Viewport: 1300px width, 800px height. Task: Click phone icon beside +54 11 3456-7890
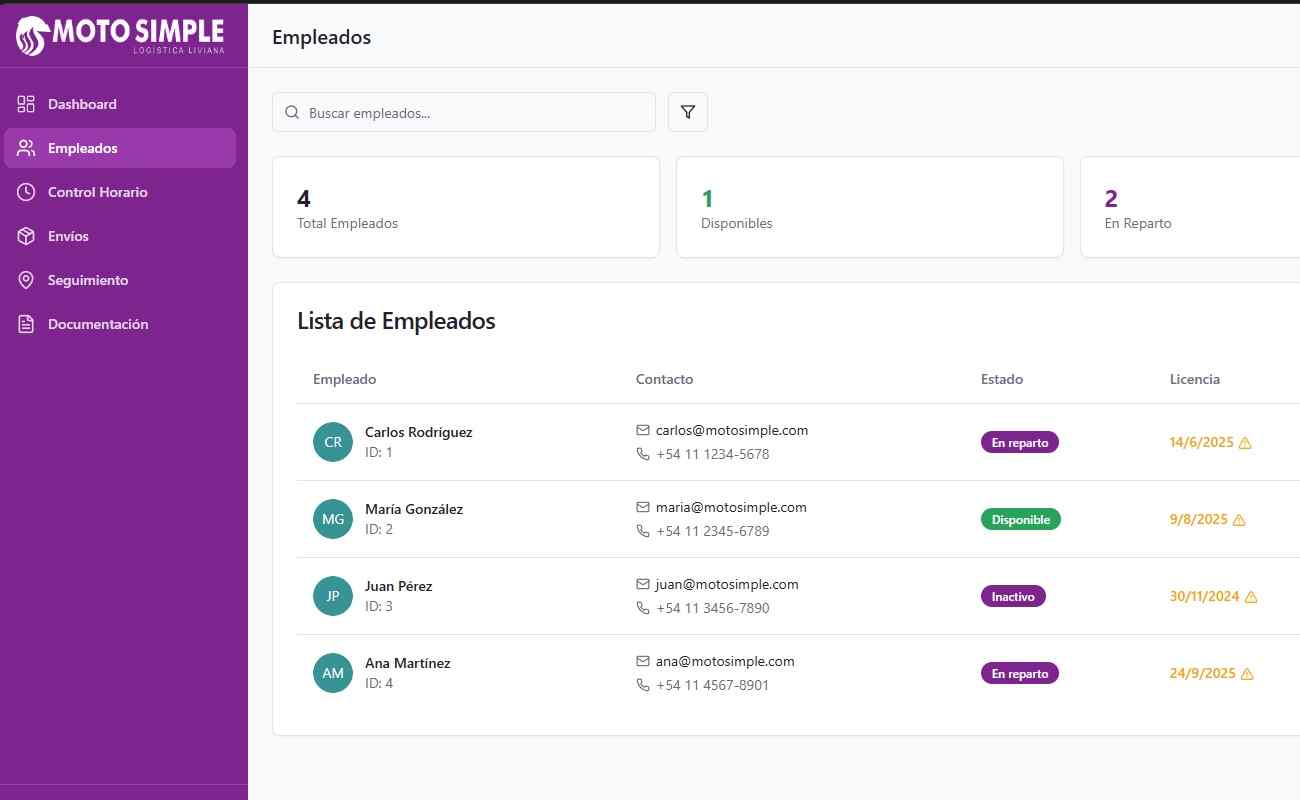click(643, 608)
